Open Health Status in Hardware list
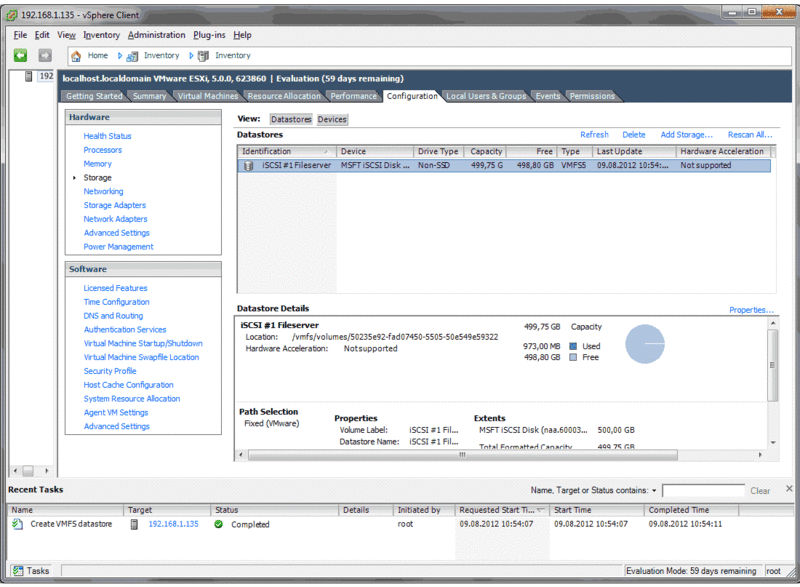 (108, 136)
